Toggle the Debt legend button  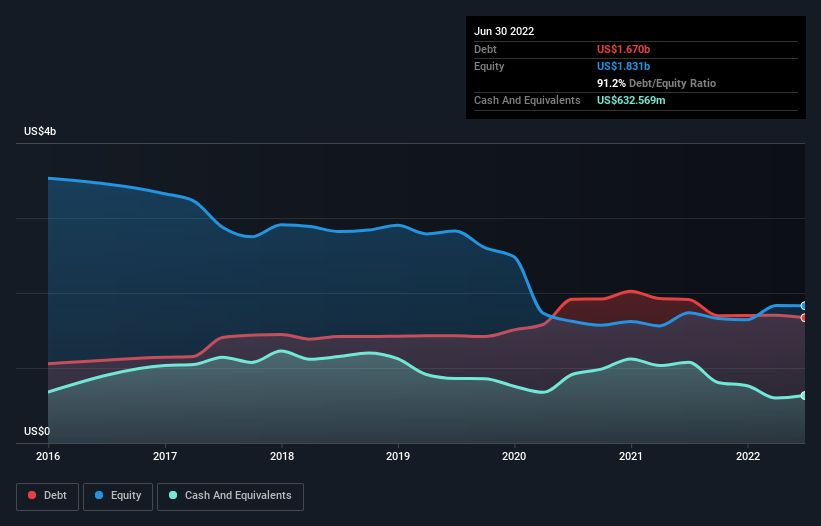pos(47,496)
